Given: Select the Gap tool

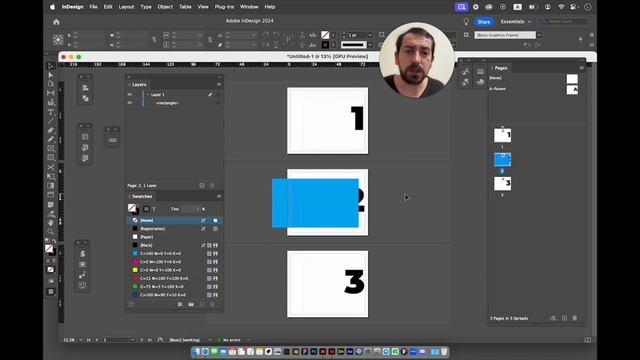Looking at the screenshot, I should pyautogui.click(x=51, y=93).
